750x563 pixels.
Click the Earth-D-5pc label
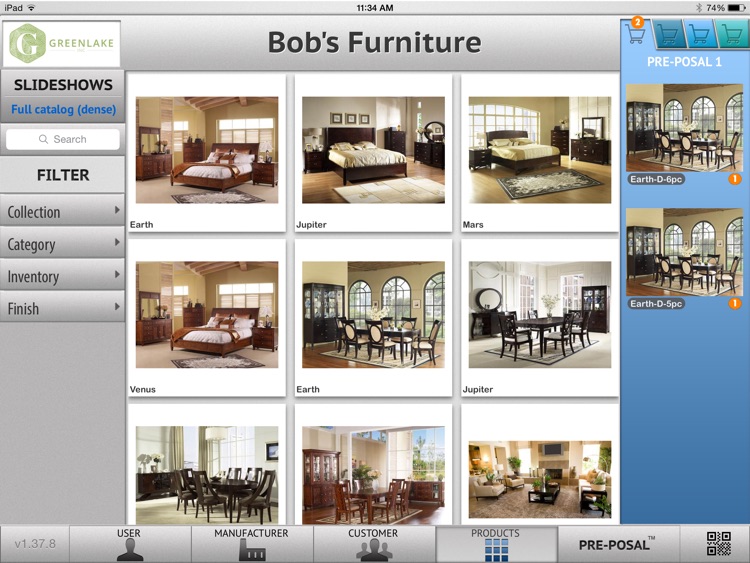tap(656, 304)
